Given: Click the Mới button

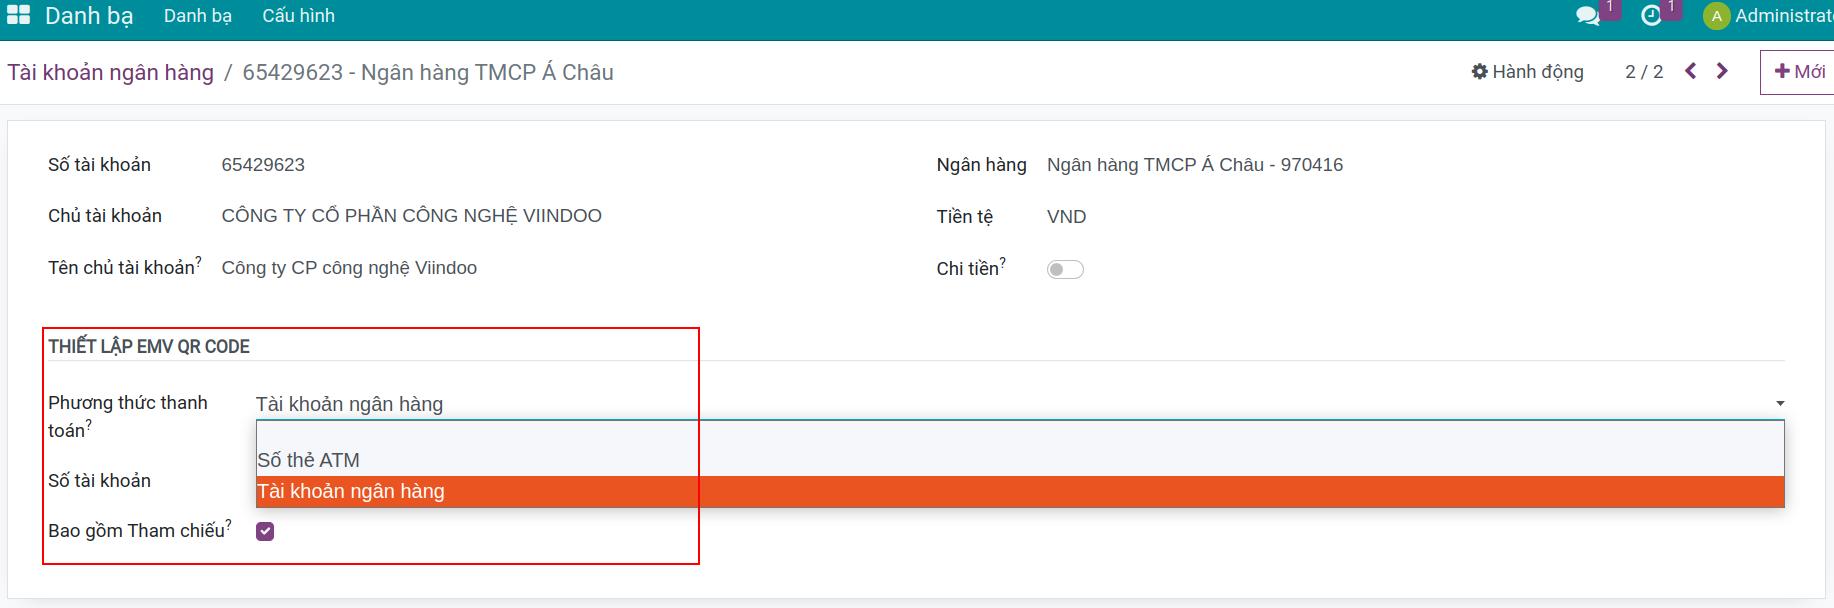Looking at the screenshot, I should [1798, 72].
